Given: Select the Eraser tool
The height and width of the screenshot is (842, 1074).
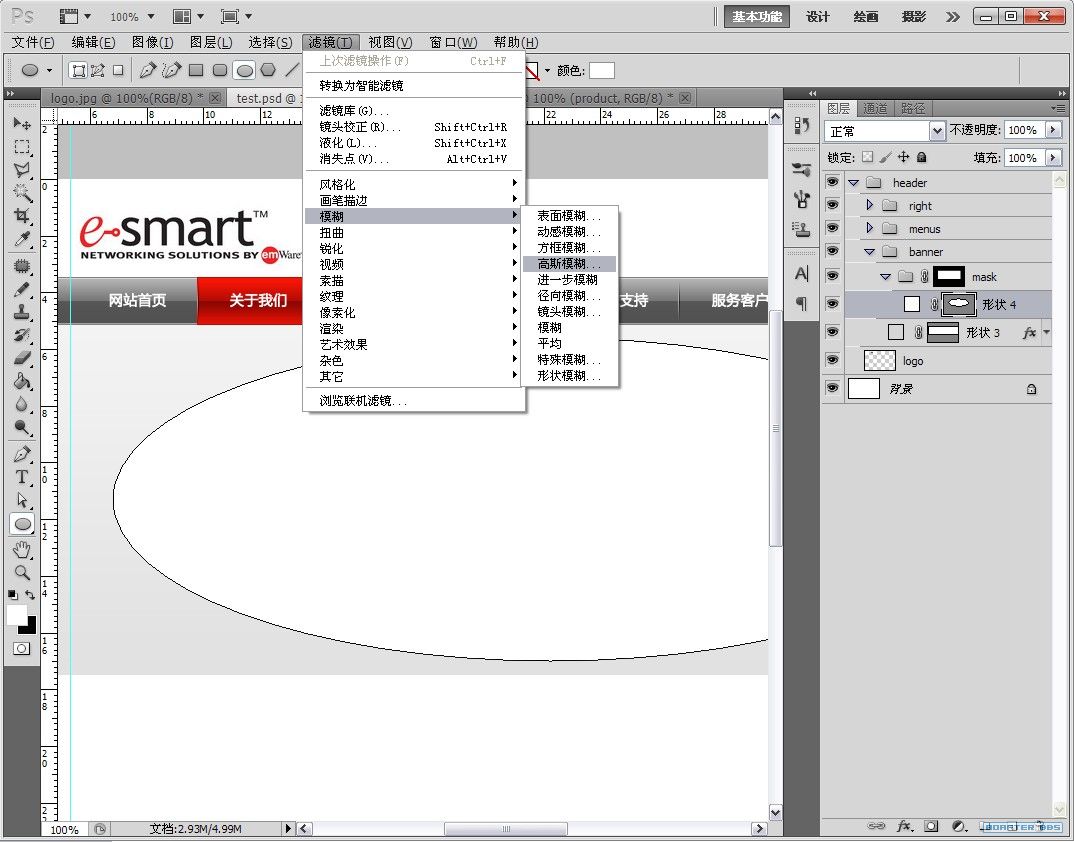Looking at the screenshot, I should tap(22, 358).
